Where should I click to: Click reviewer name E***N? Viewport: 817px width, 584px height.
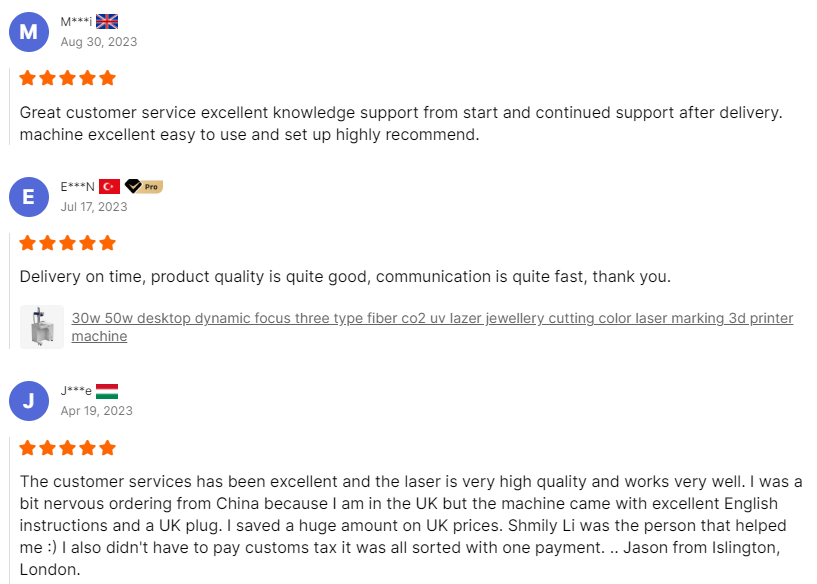pos(78,187)
